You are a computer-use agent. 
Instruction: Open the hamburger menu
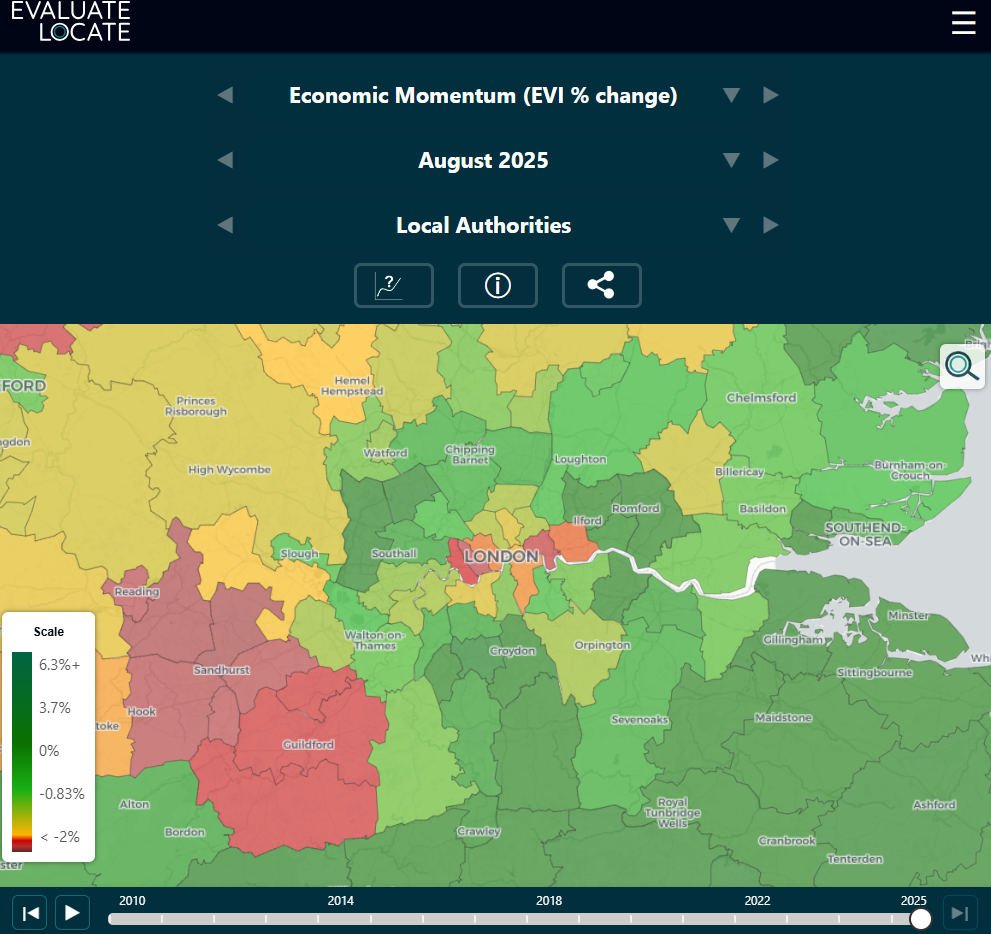pos(963,24)
